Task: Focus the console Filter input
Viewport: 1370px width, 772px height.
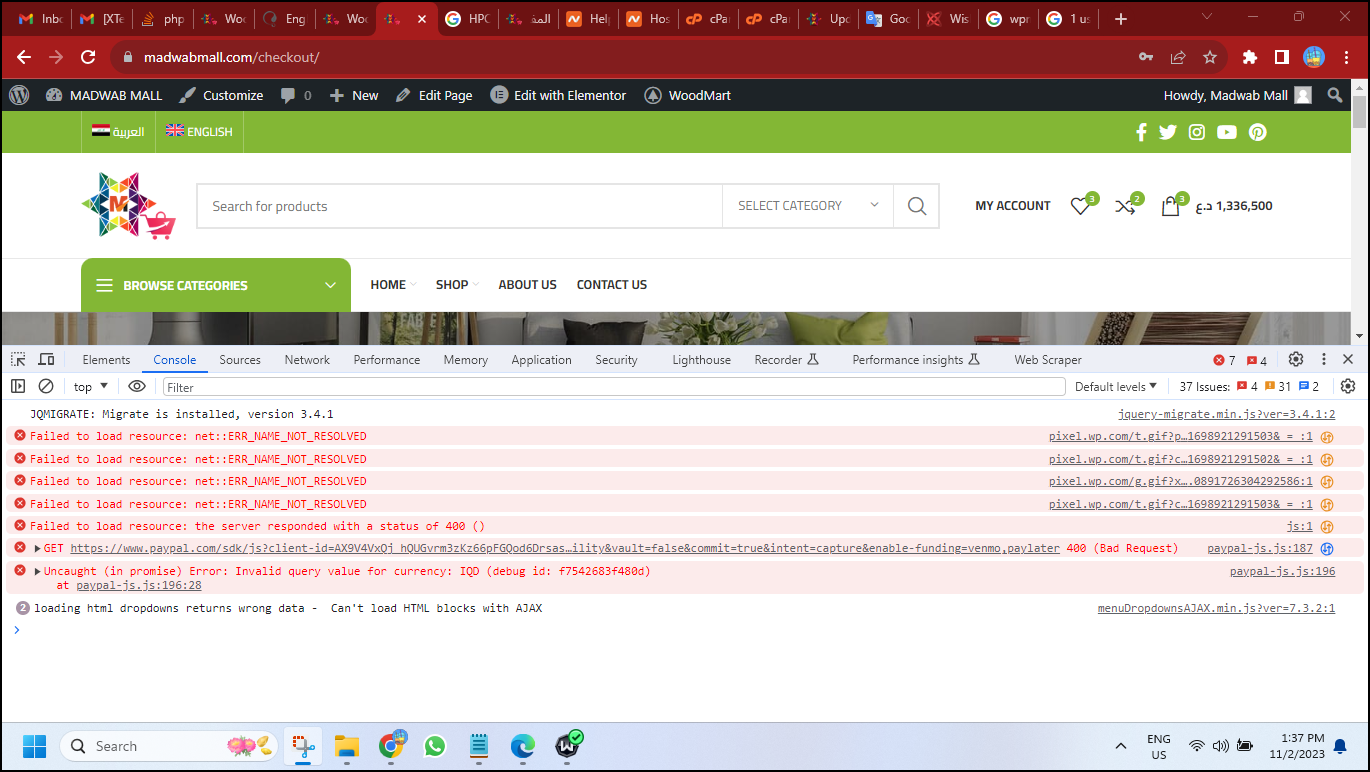Action: click(614, 387)
